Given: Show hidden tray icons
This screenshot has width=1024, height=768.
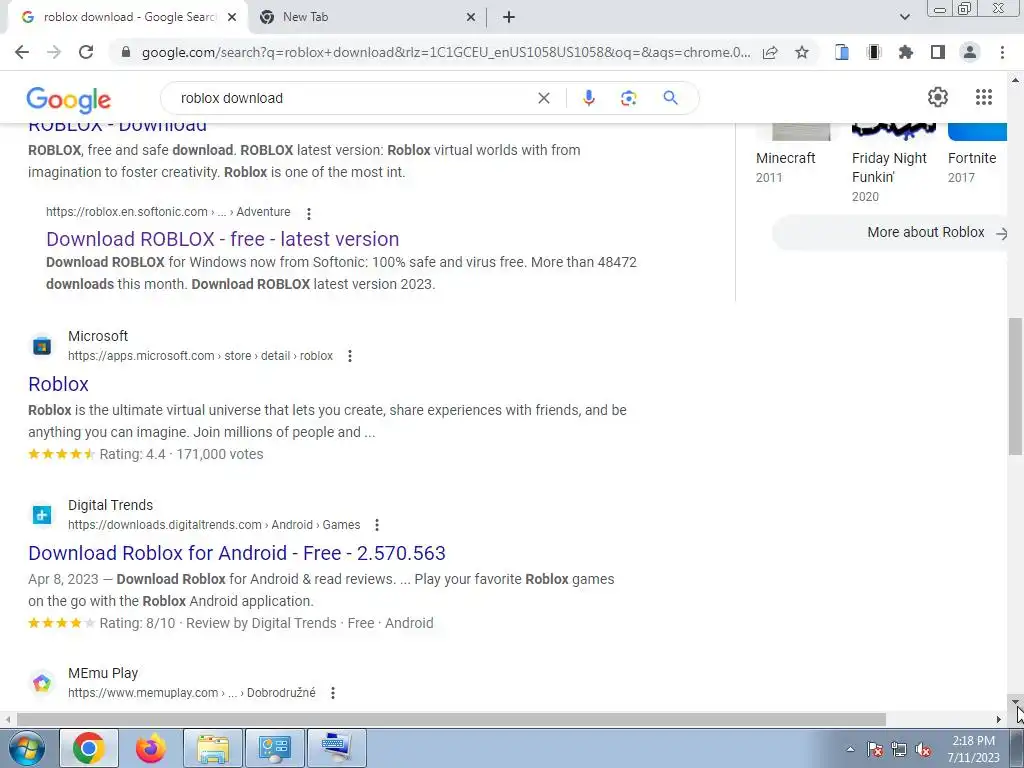Looking at the screenshot, I should pyautogui.click(x=850, y=750).
